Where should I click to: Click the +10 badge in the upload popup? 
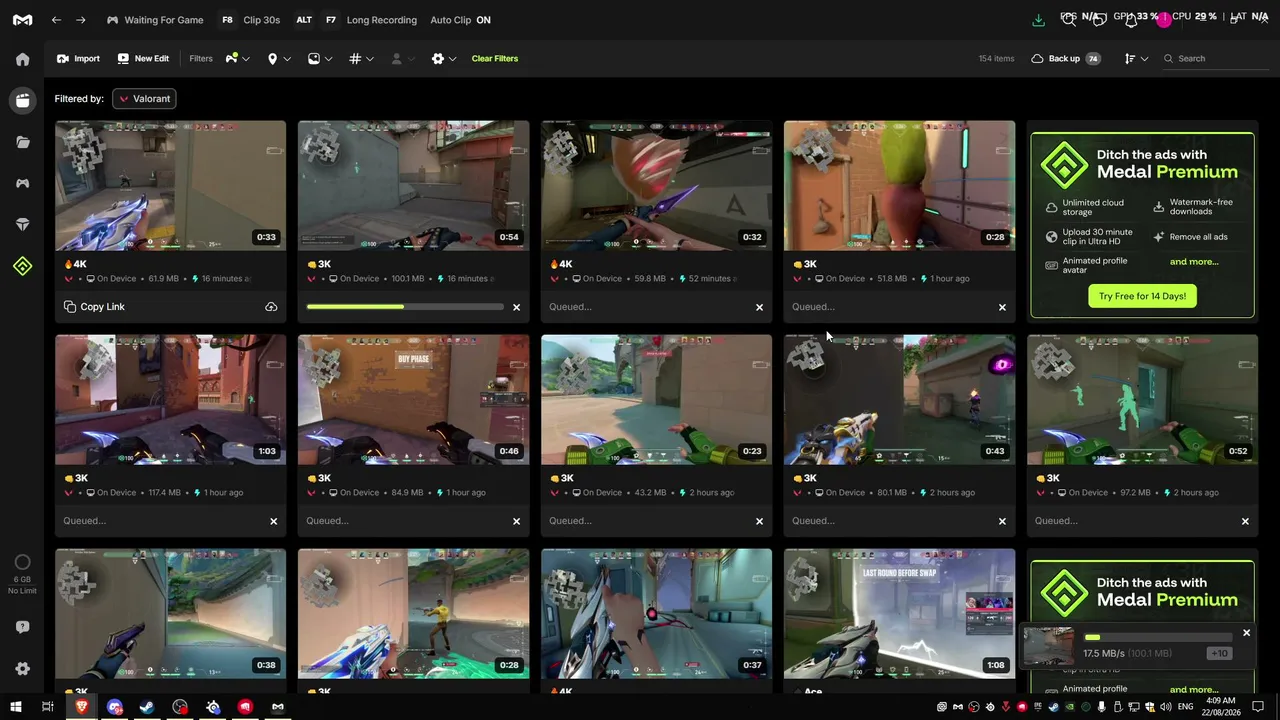pos(1219,653)
